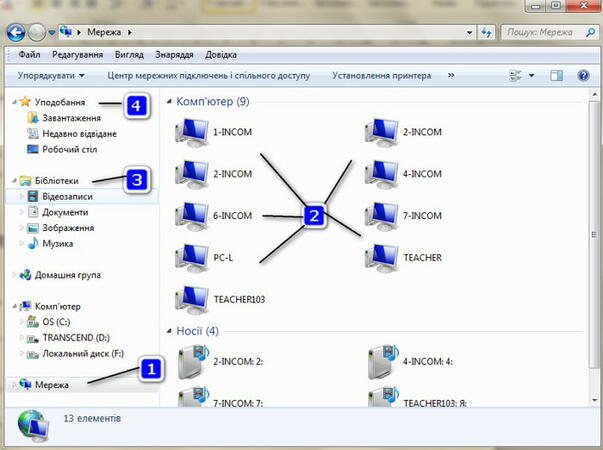Collapse the Комп'ютер (9) group

pos(169,102)
